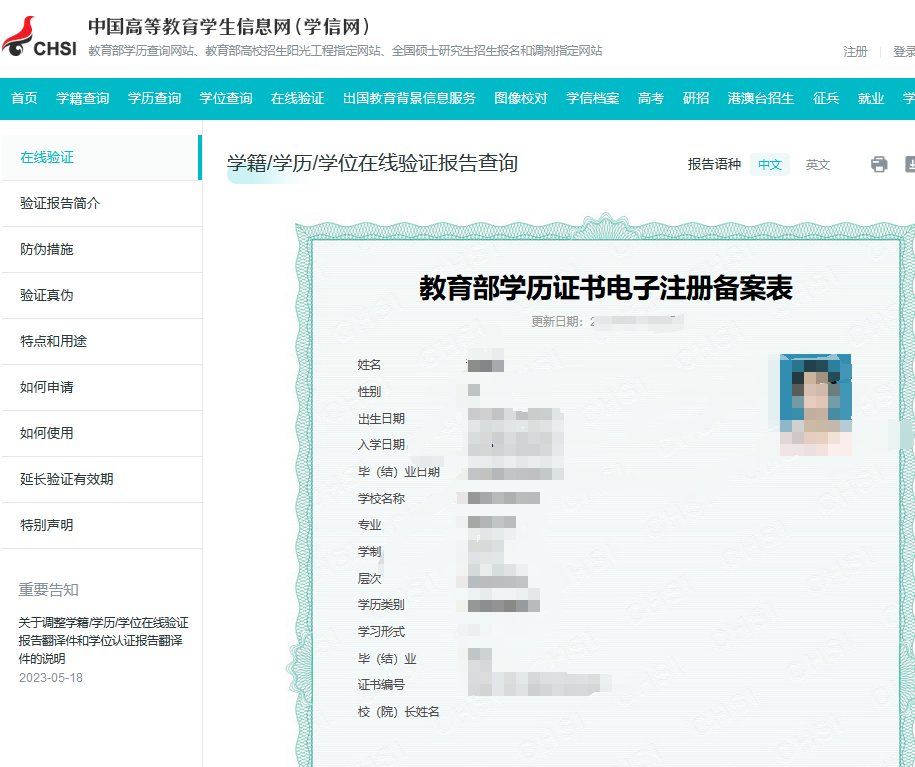Click the 报告语种 label
915x767 pixels.
tap(714, 165)
